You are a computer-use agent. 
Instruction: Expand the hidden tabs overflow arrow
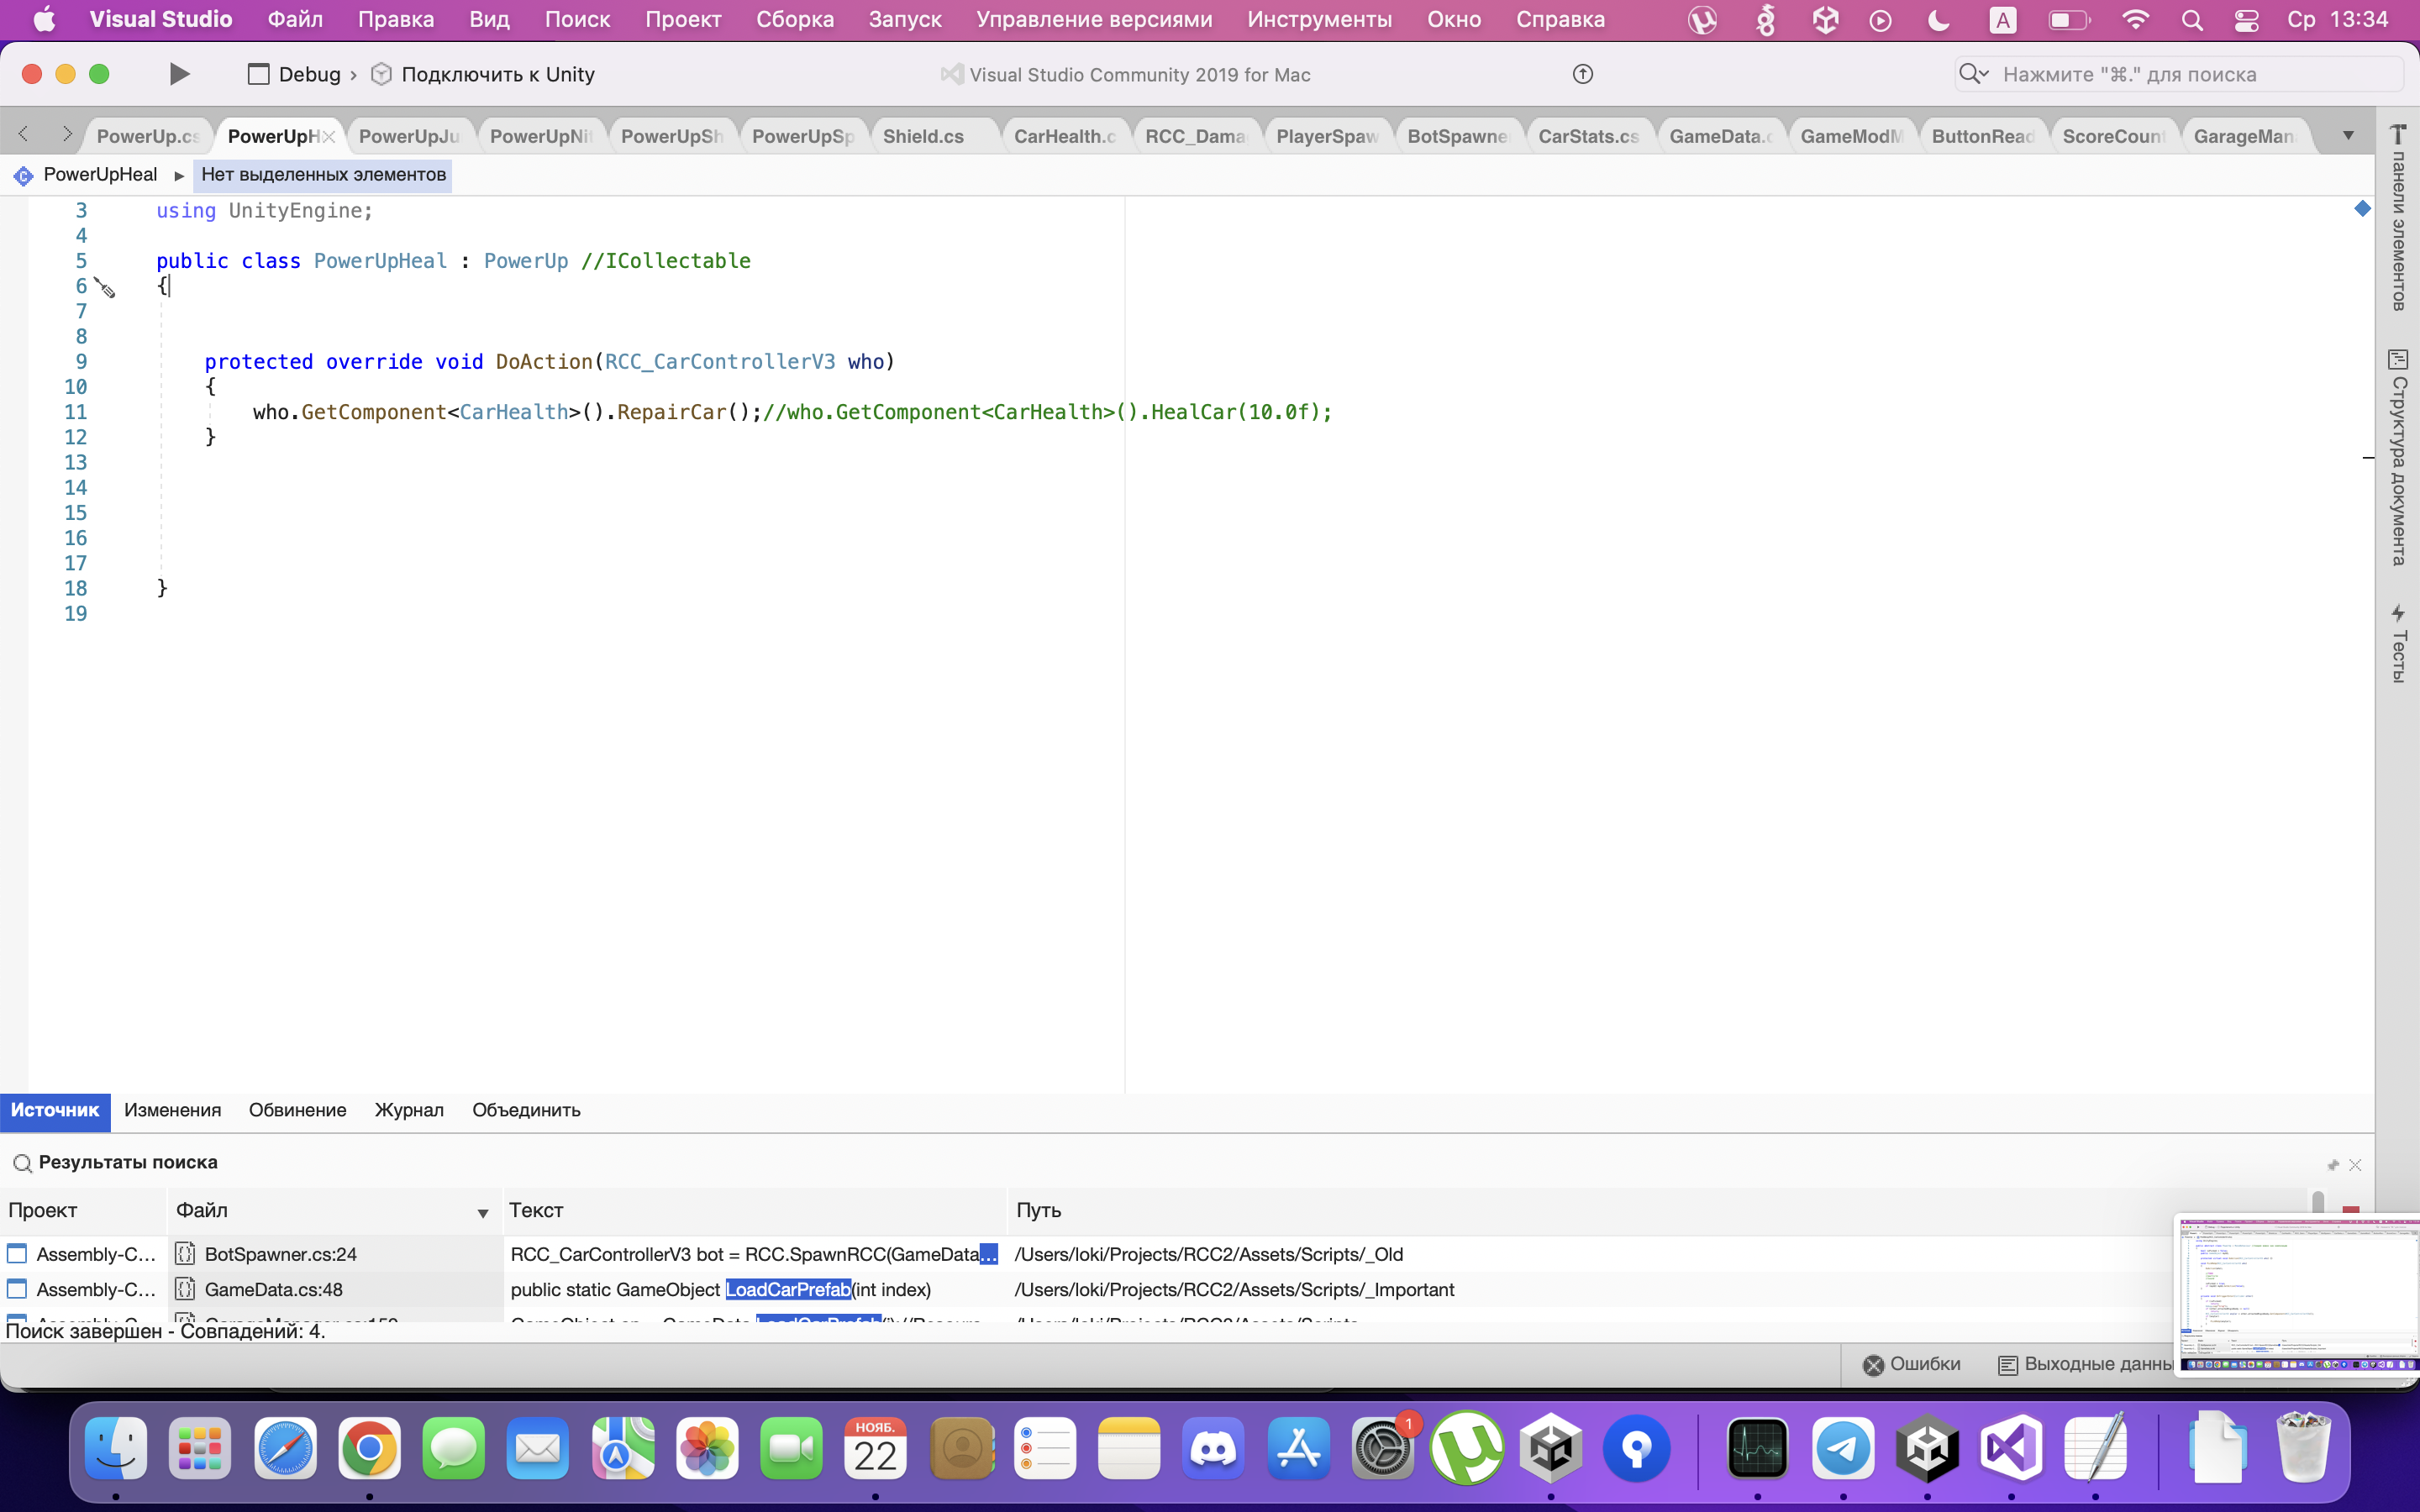2348,135
